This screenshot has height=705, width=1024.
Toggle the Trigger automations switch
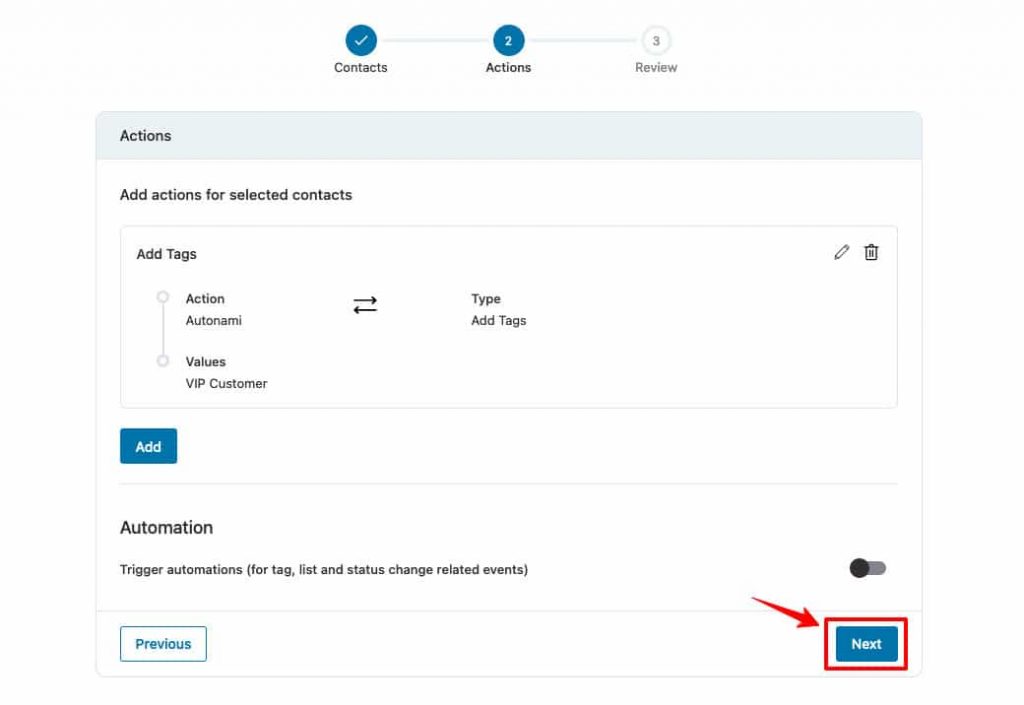[867, 568]
